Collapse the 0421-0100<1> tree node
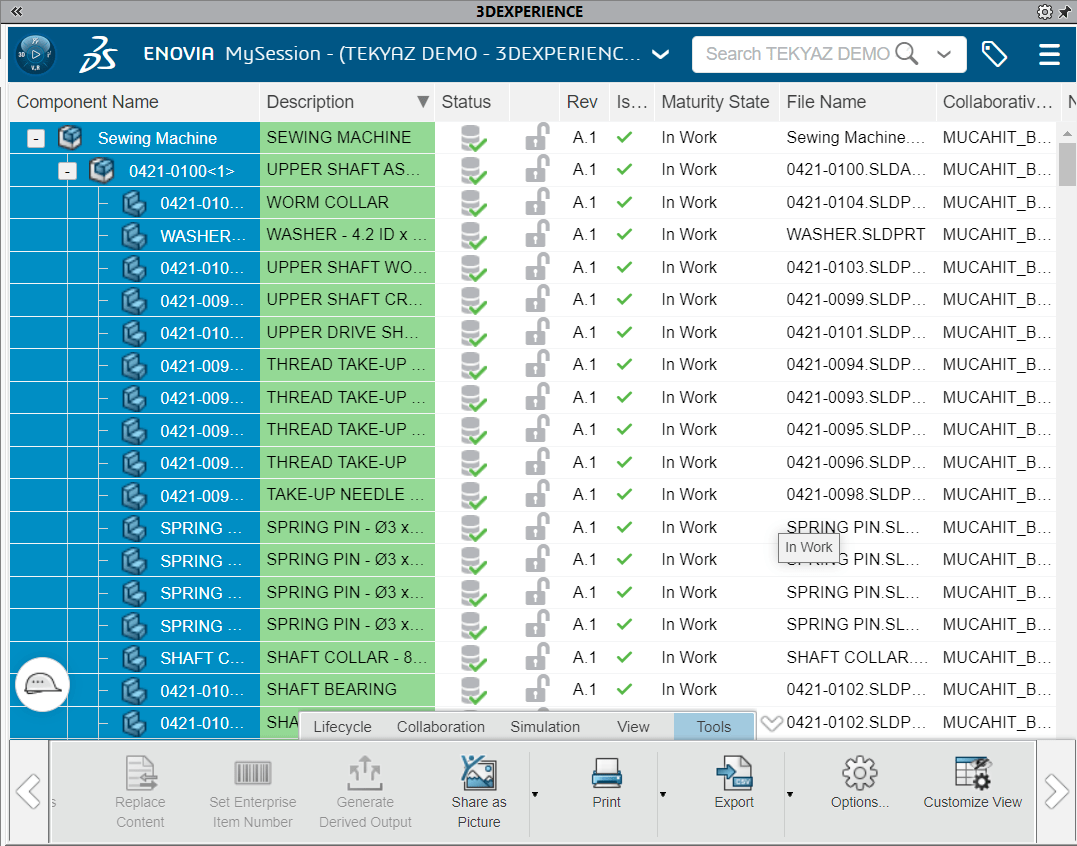1077x846 pixels. pyautogui.click(x=67, y=171)
